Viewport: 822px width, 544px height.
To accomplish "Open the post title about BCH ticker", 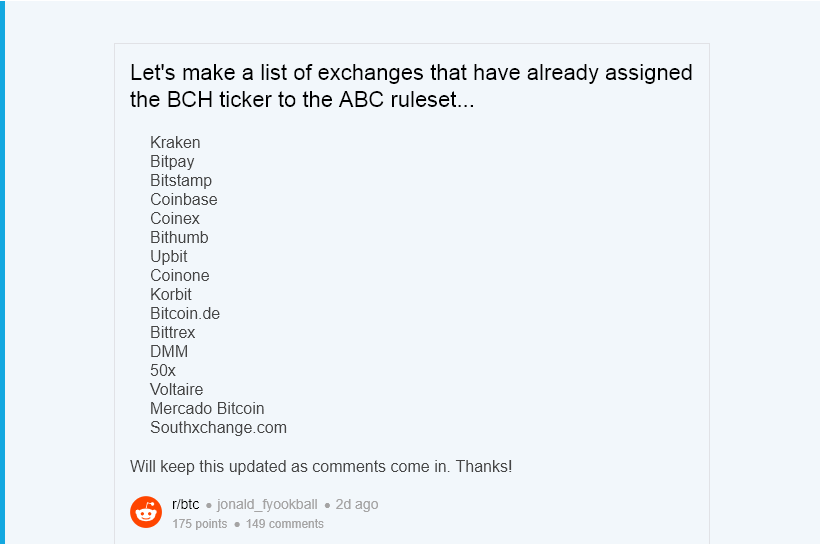I will point(411,86).
